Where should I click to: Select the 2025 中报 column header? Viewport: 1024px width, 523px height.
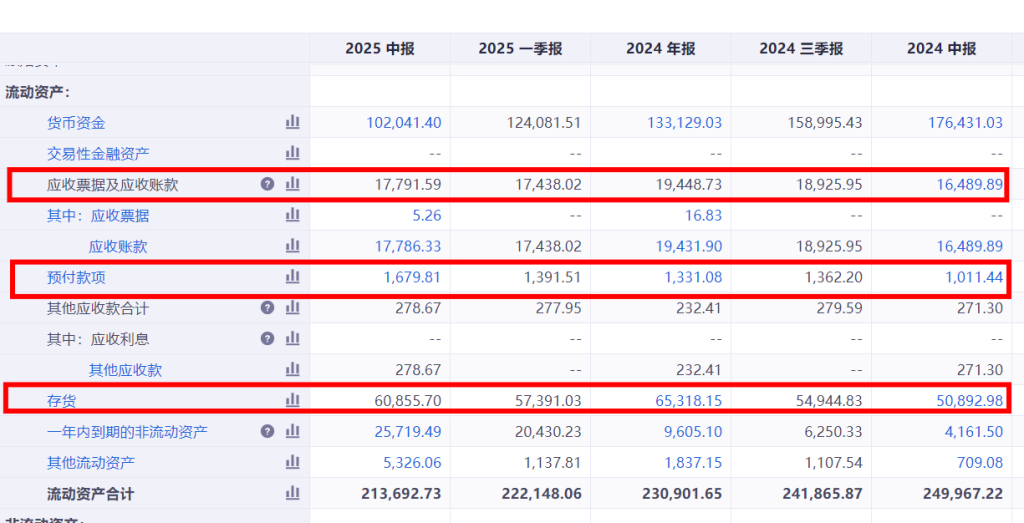tap(380, 48)
